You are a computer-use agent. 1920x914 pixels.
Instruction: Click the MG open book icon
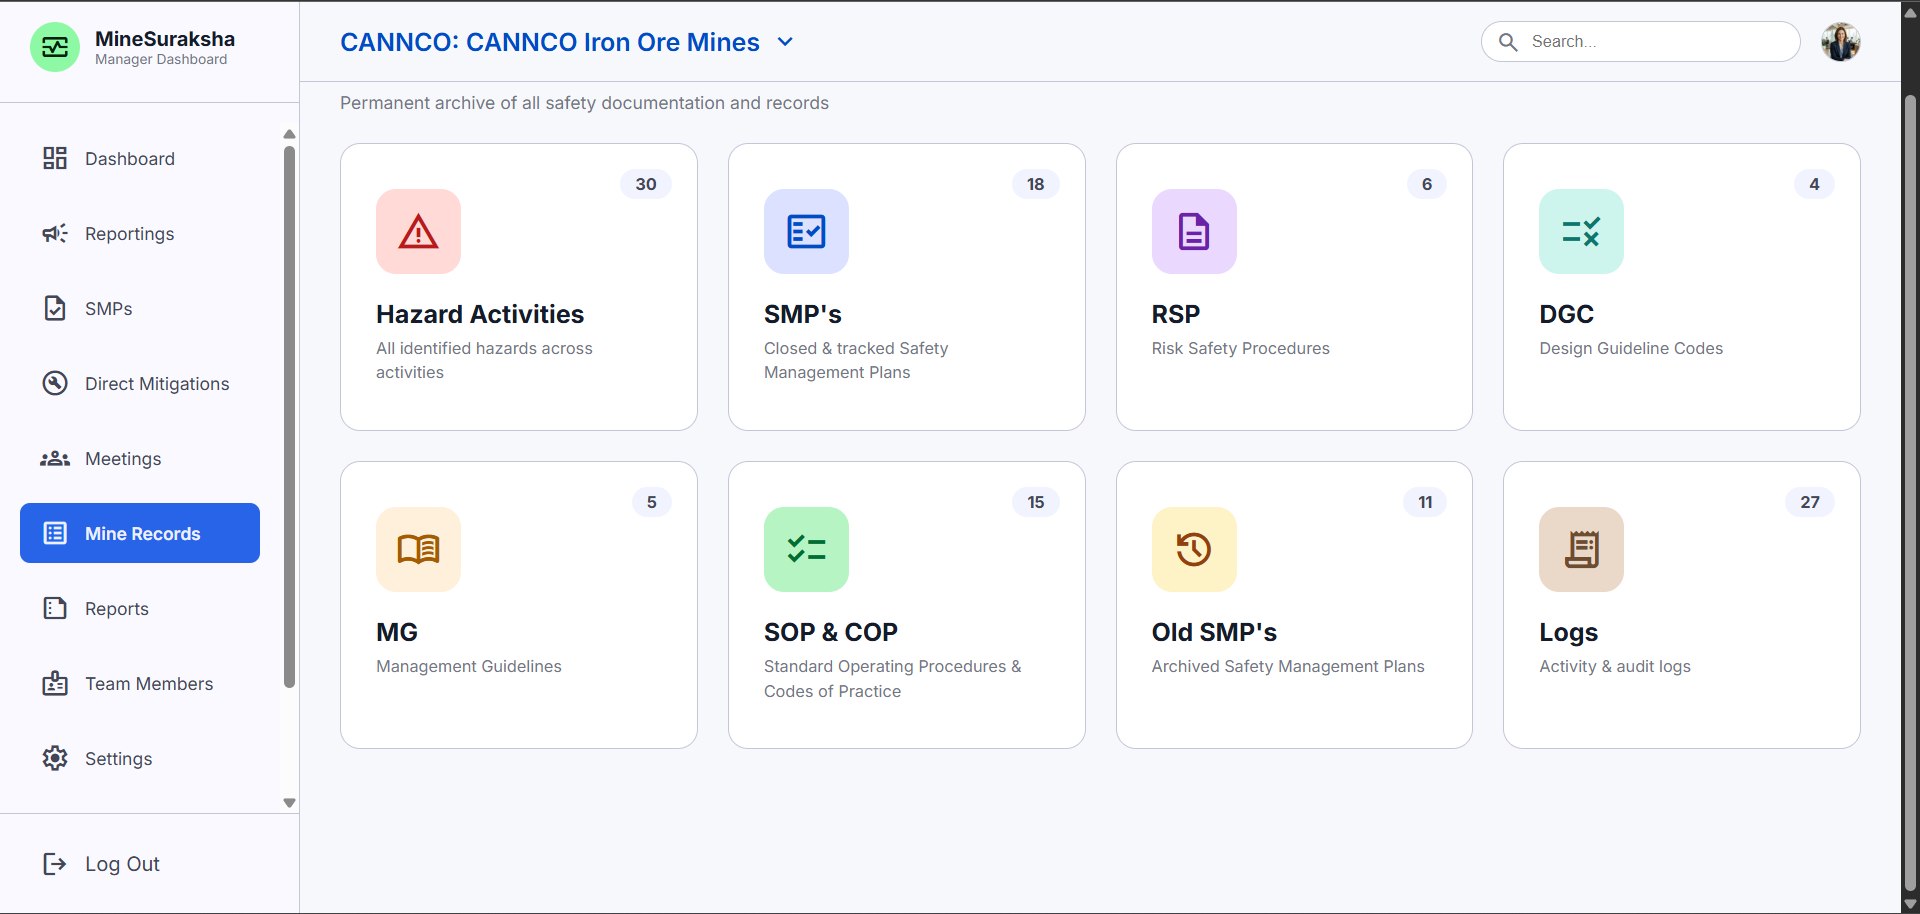coord(418,549)
